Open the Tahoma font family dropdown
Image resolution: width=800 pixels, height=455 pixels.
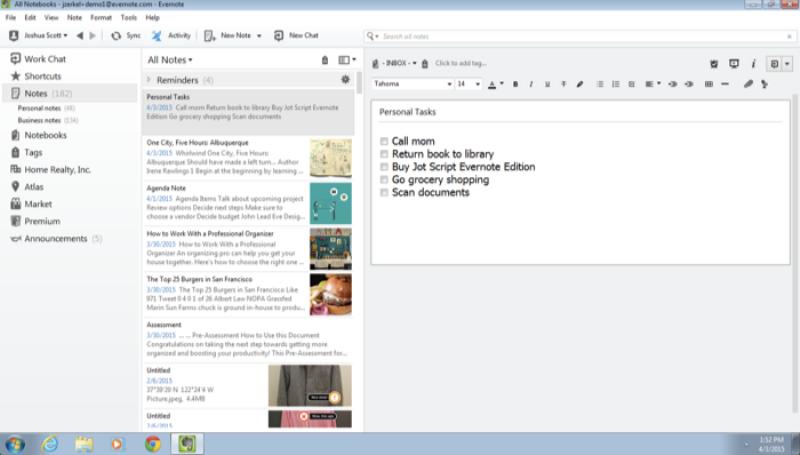pos(412,84)
